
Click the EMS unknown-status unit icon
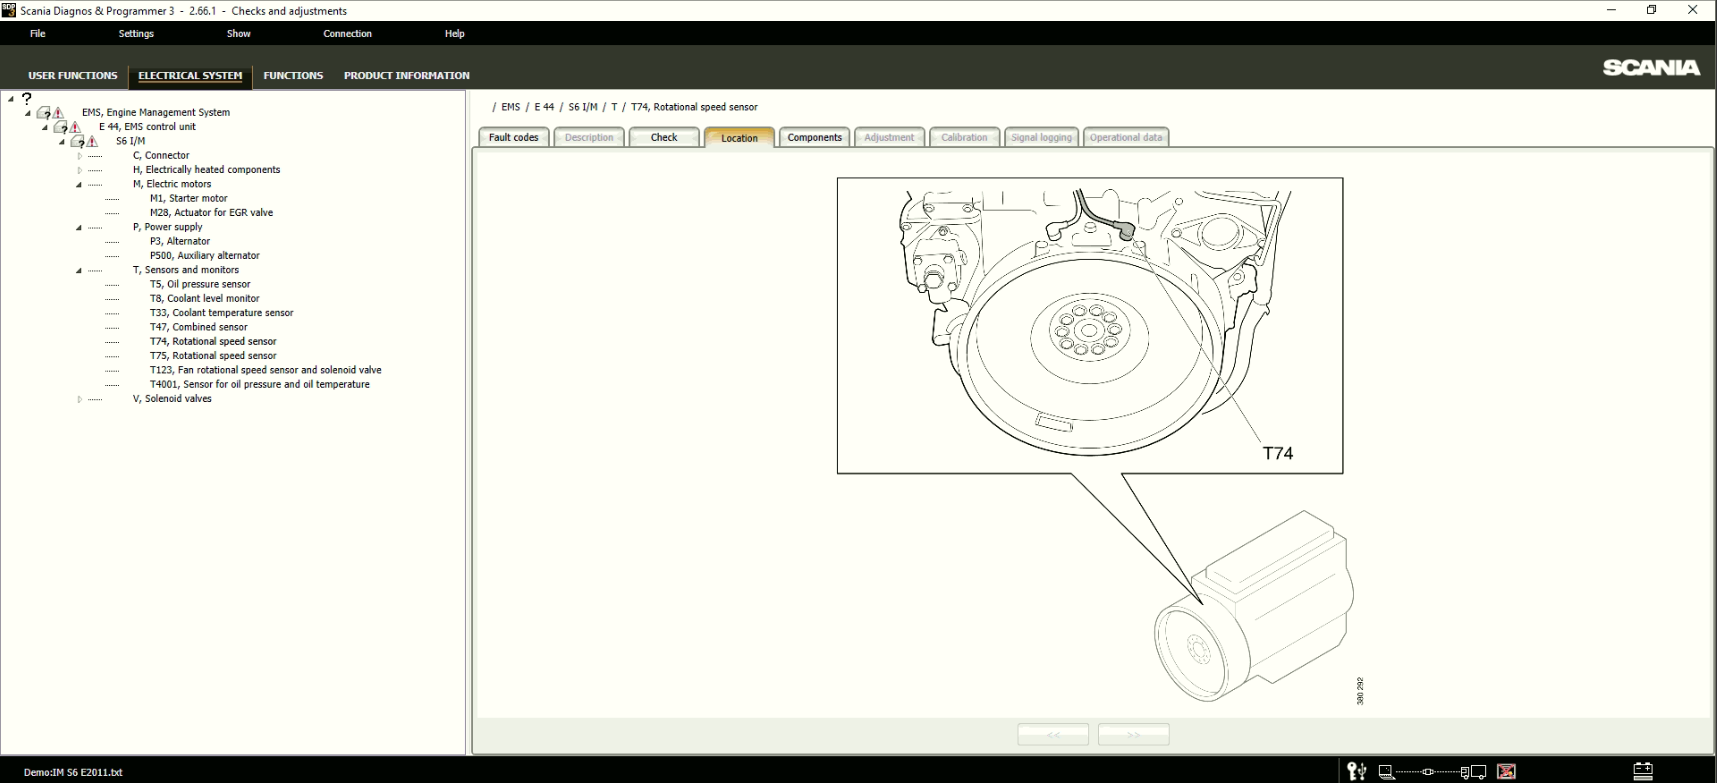click(43, 113)
